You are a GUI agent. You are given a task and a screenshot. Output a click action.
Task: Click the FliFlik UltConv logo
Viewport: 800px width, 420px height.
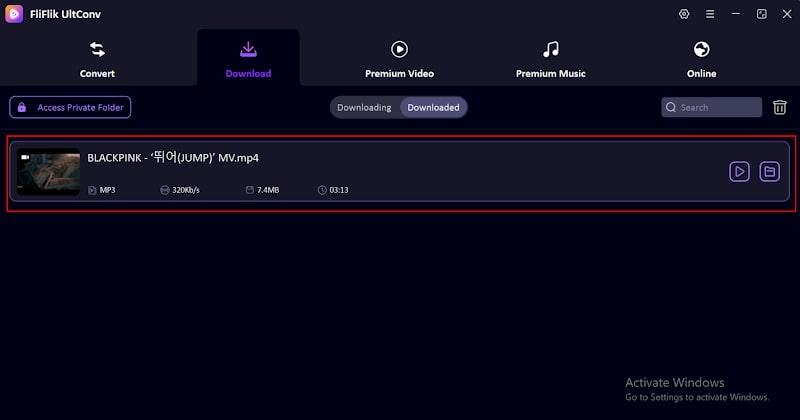[x=14, y=14]
